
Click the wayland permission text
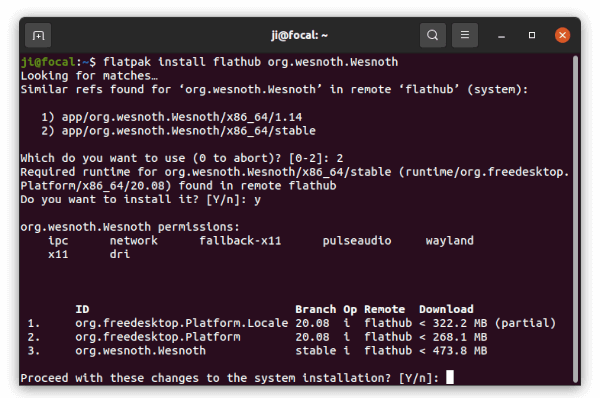tap(450, 240)
